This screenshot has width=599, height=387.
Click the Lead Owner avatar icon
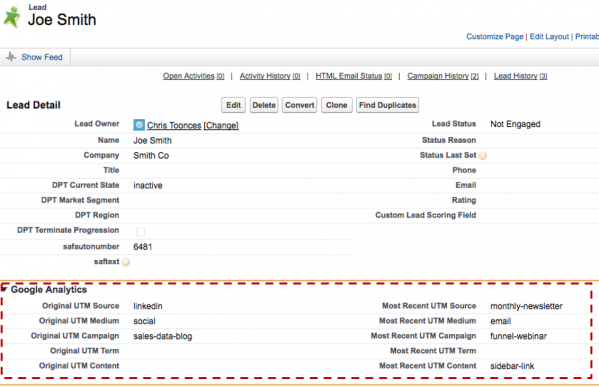(139, 125)
